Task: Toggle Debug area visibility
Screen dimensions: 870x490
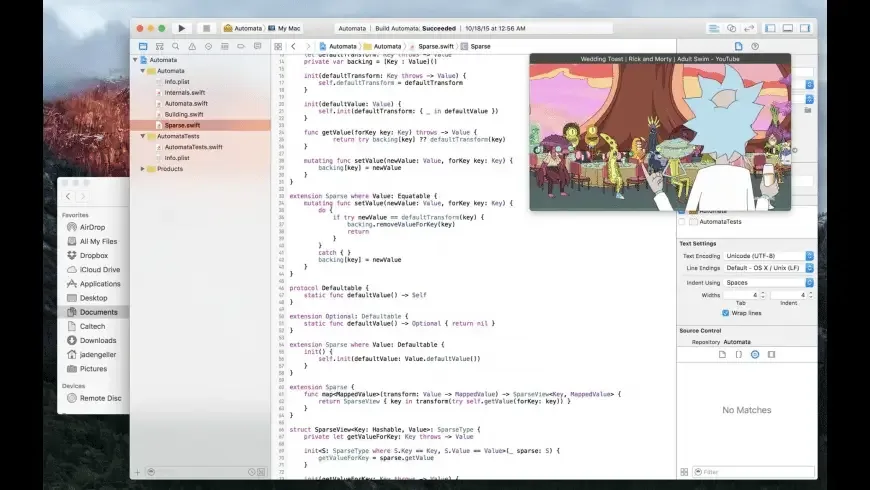Action: (787, 28)
